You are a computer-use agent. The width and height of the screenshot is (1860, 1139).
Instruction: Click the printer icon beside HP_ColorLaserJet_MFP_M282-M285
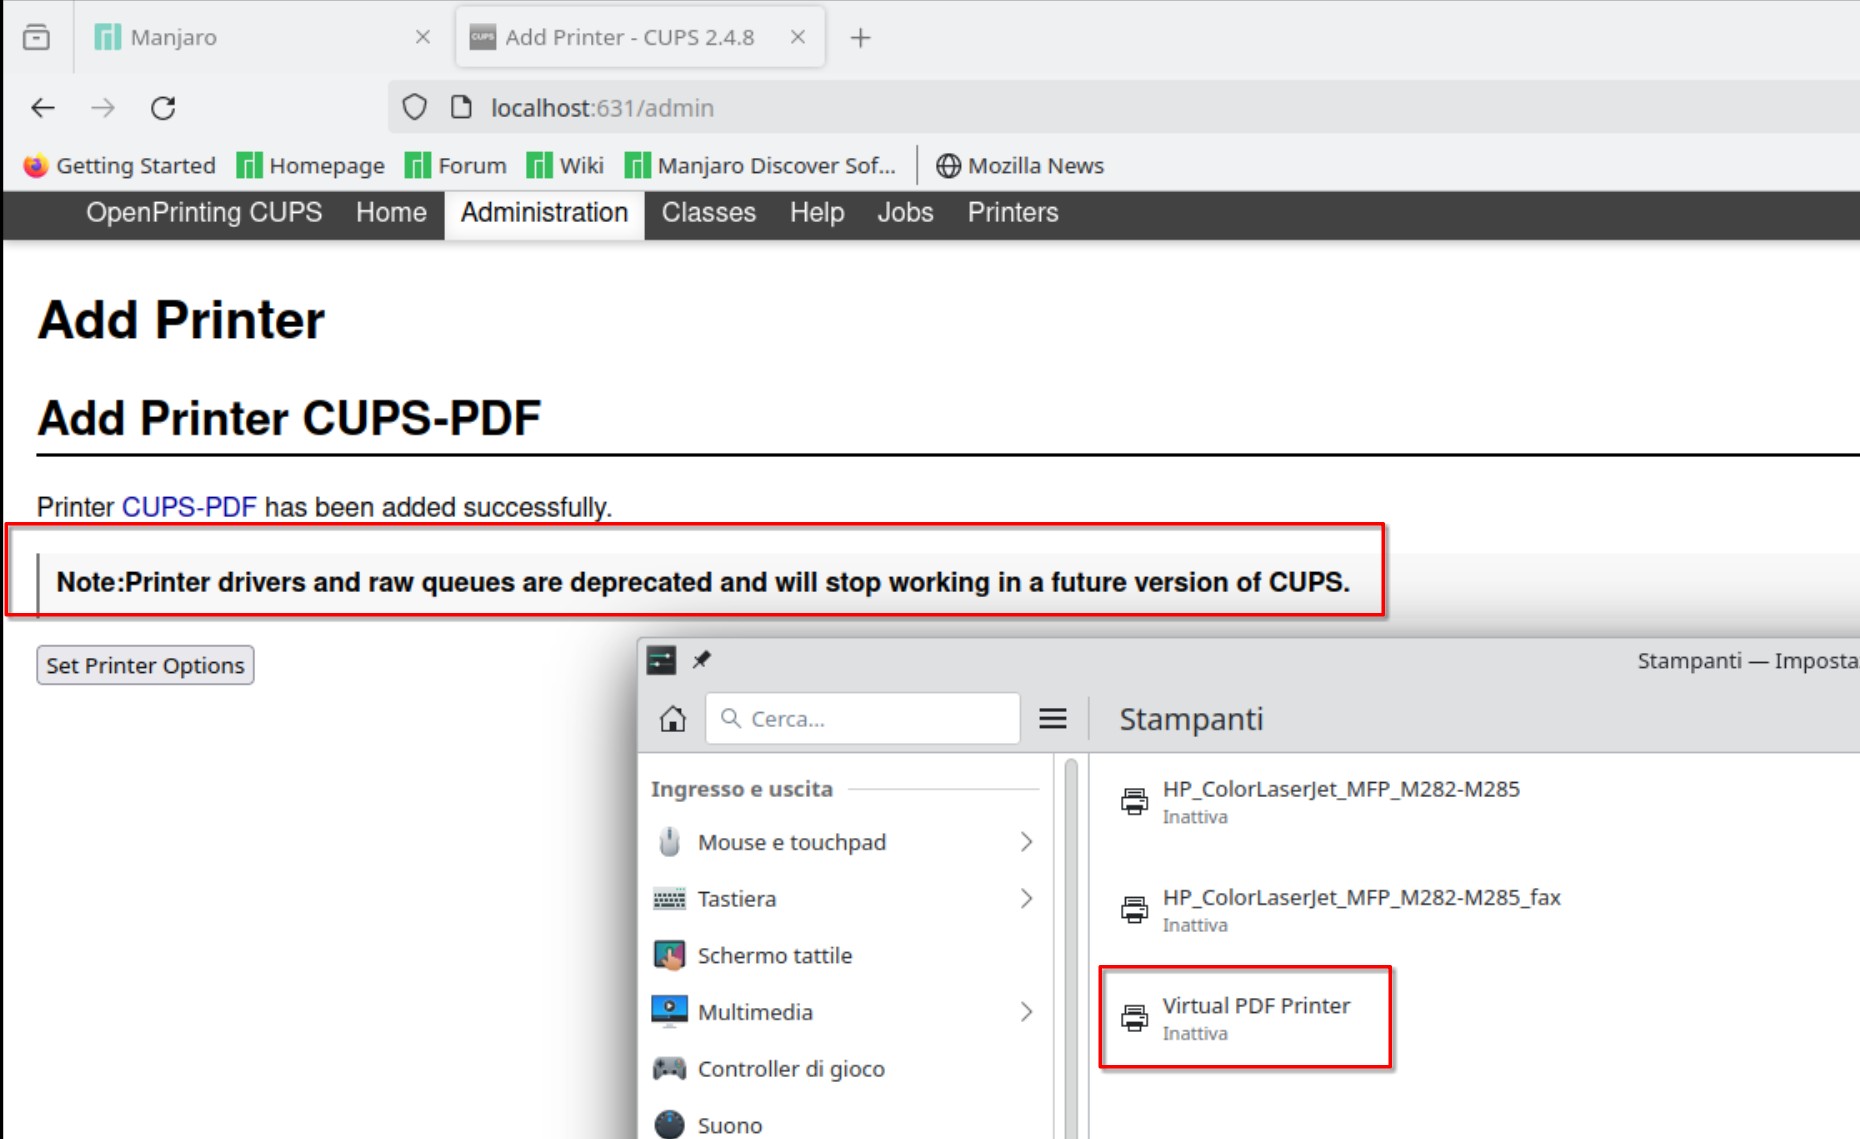[x=1134, y=802]
